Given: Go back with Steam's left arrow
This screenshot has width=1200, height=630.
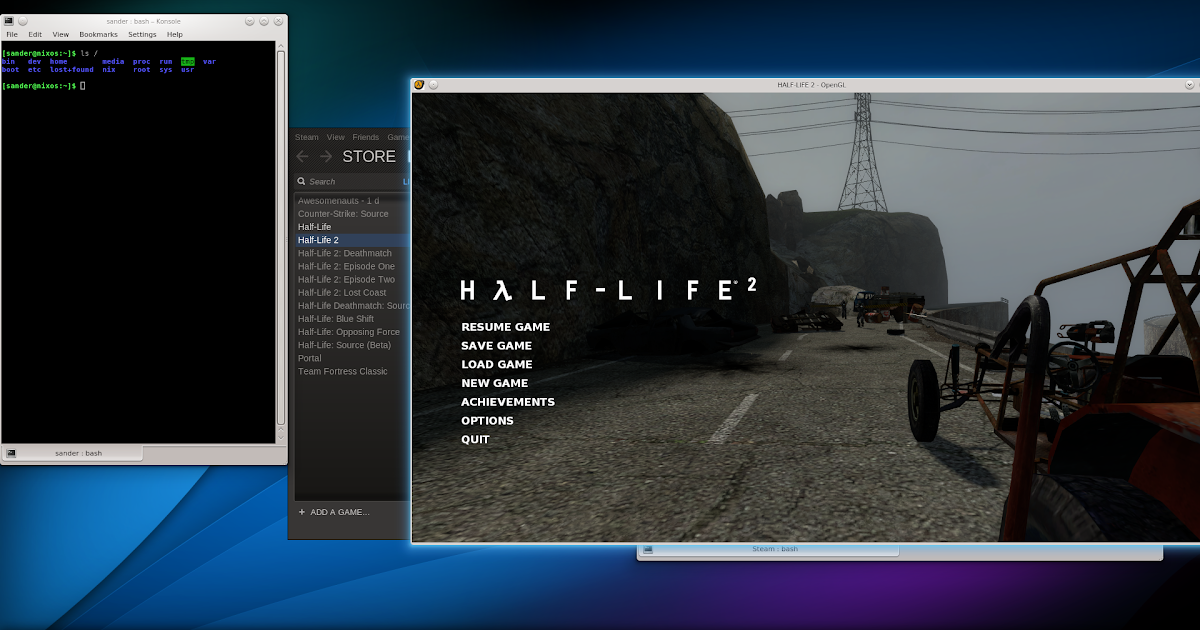Looking at the screenshot, I should [303, 157].
